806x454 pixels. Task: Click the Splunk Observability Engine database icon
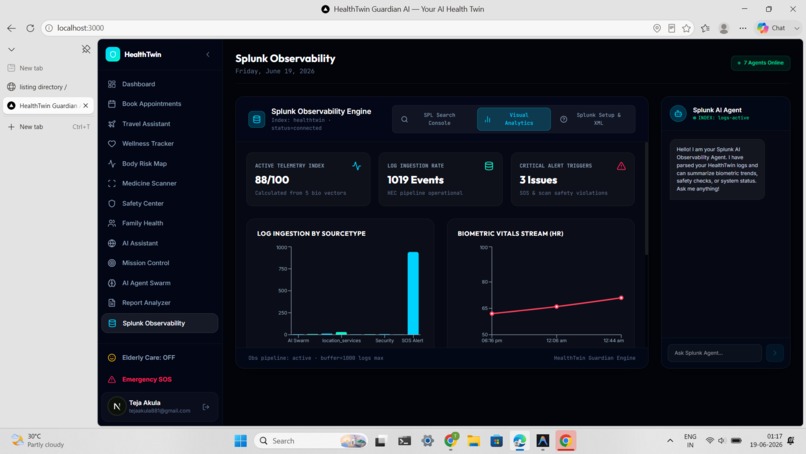click(x=257, y=119)
